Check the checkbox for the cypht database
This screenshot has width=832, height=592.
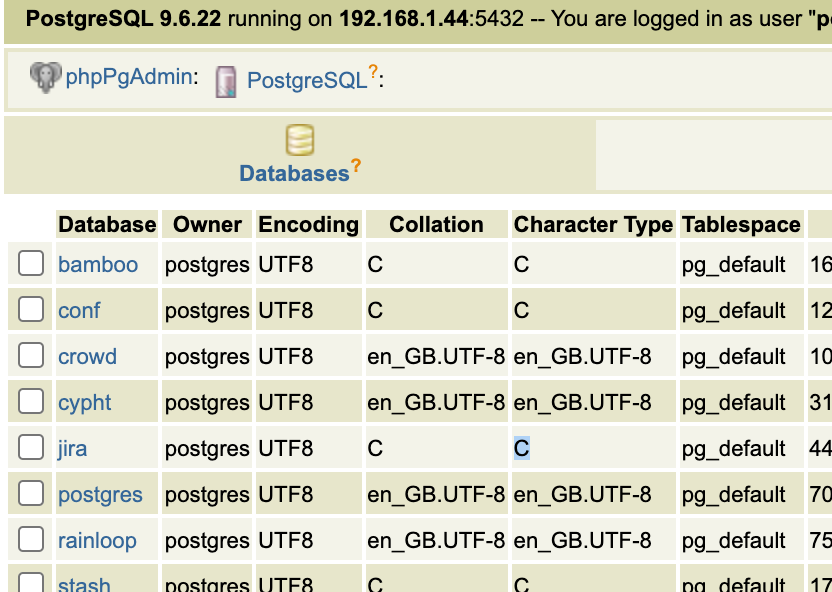point(29,402)
